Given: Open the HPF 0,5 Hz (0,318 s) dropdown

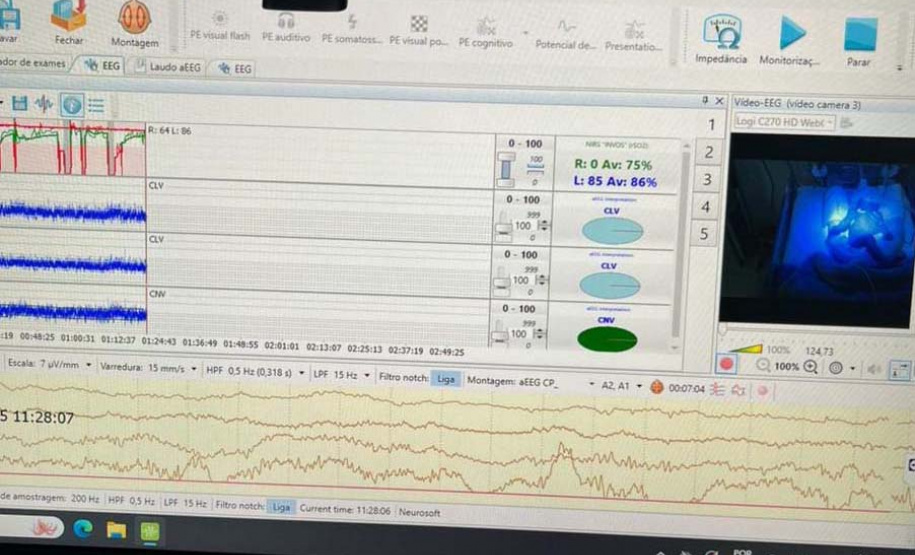Looking at the screenshot, I should click(x=302, y=372).
